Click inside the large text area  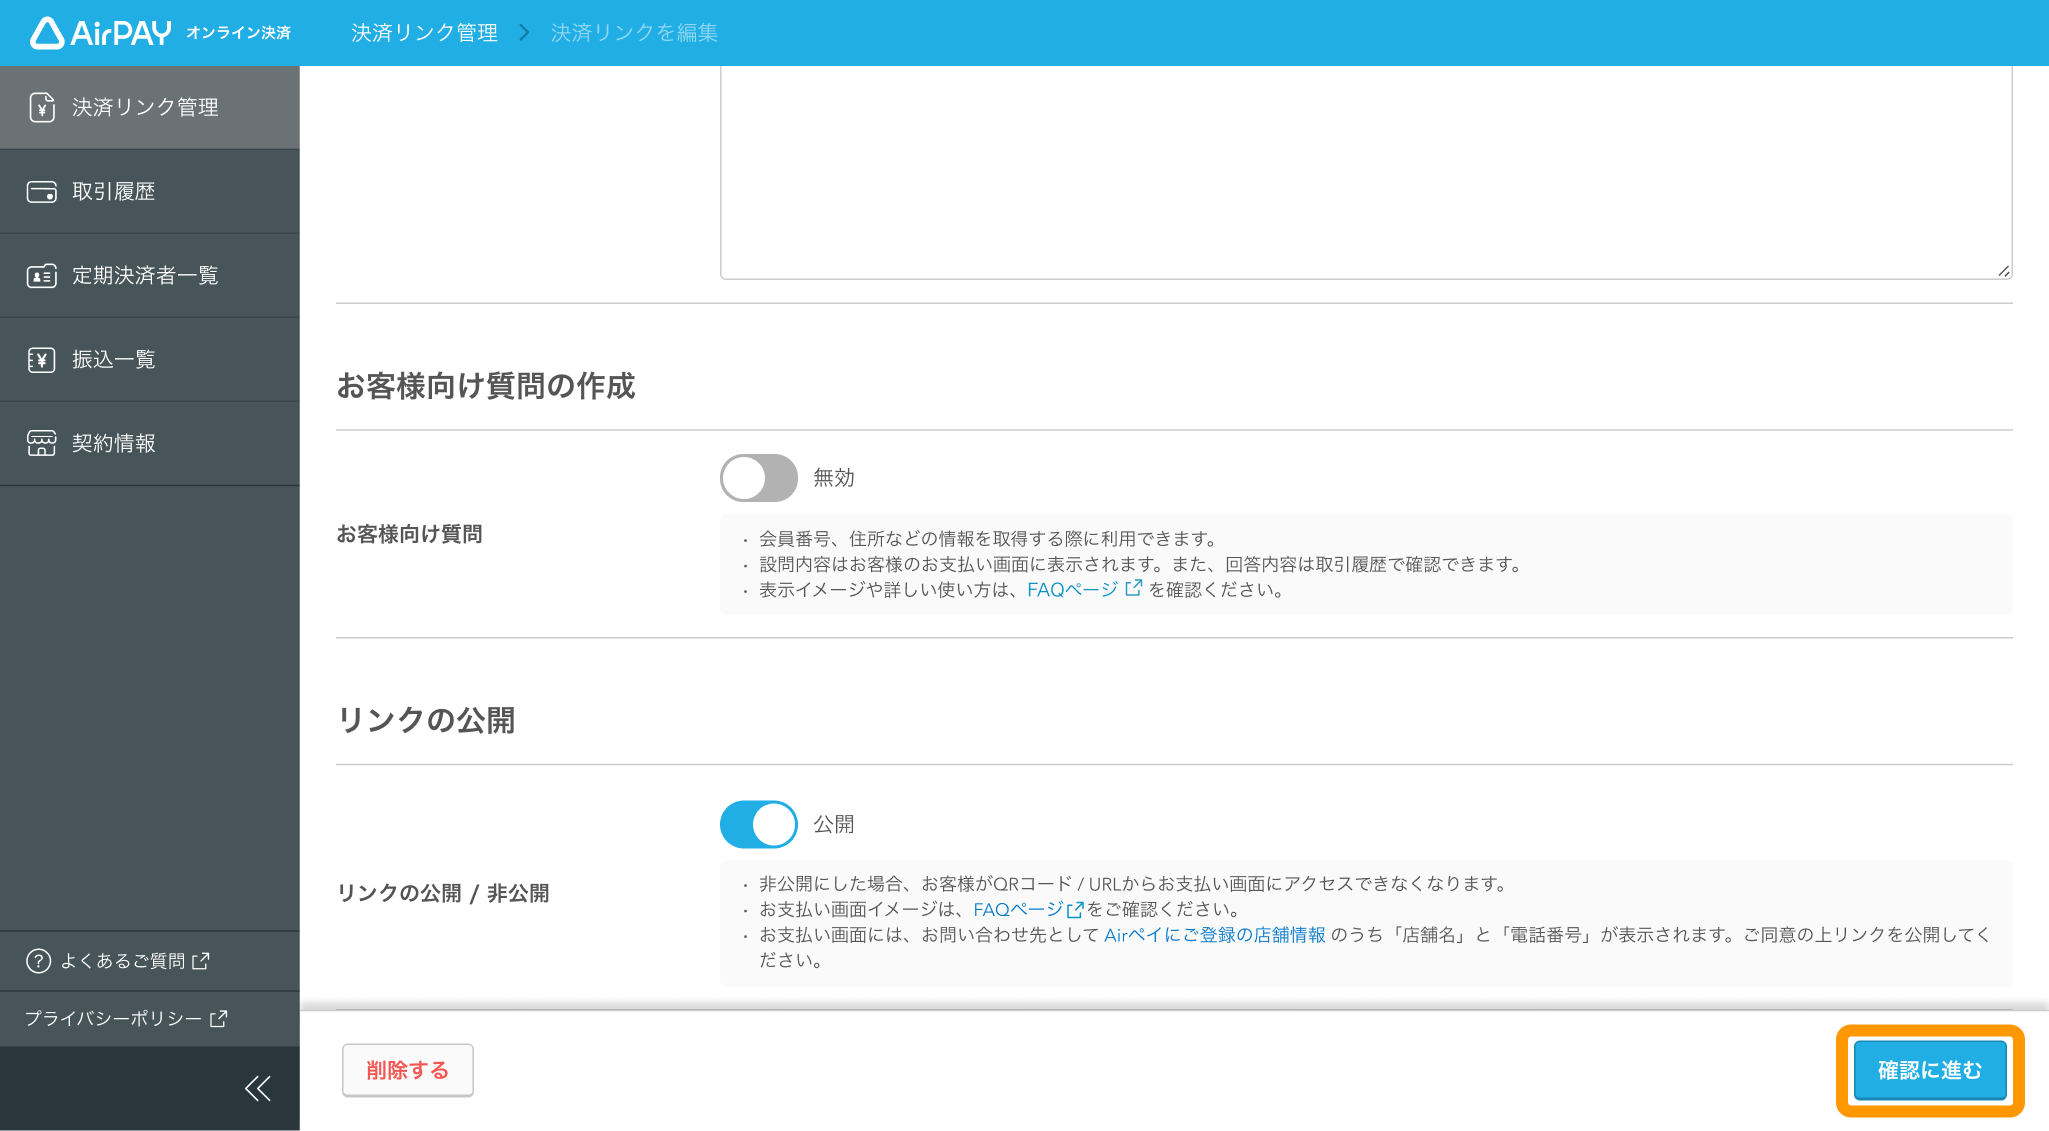1365,170
